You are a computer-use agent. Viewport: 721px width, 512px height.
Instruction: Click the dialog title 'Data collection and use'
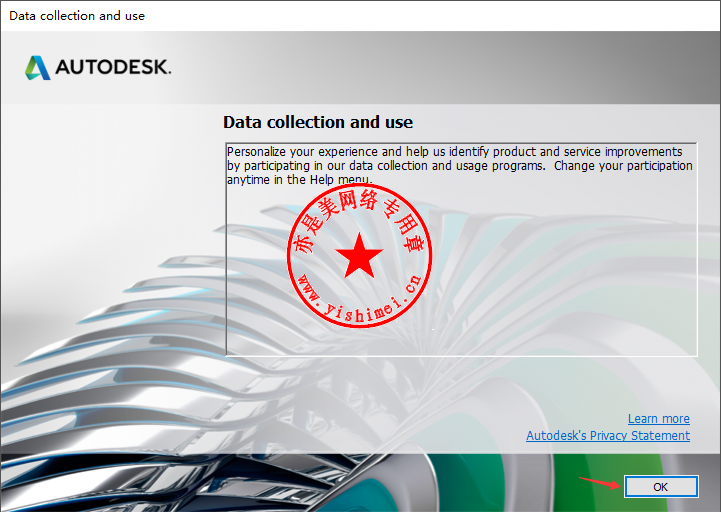(x=77, y=16)
